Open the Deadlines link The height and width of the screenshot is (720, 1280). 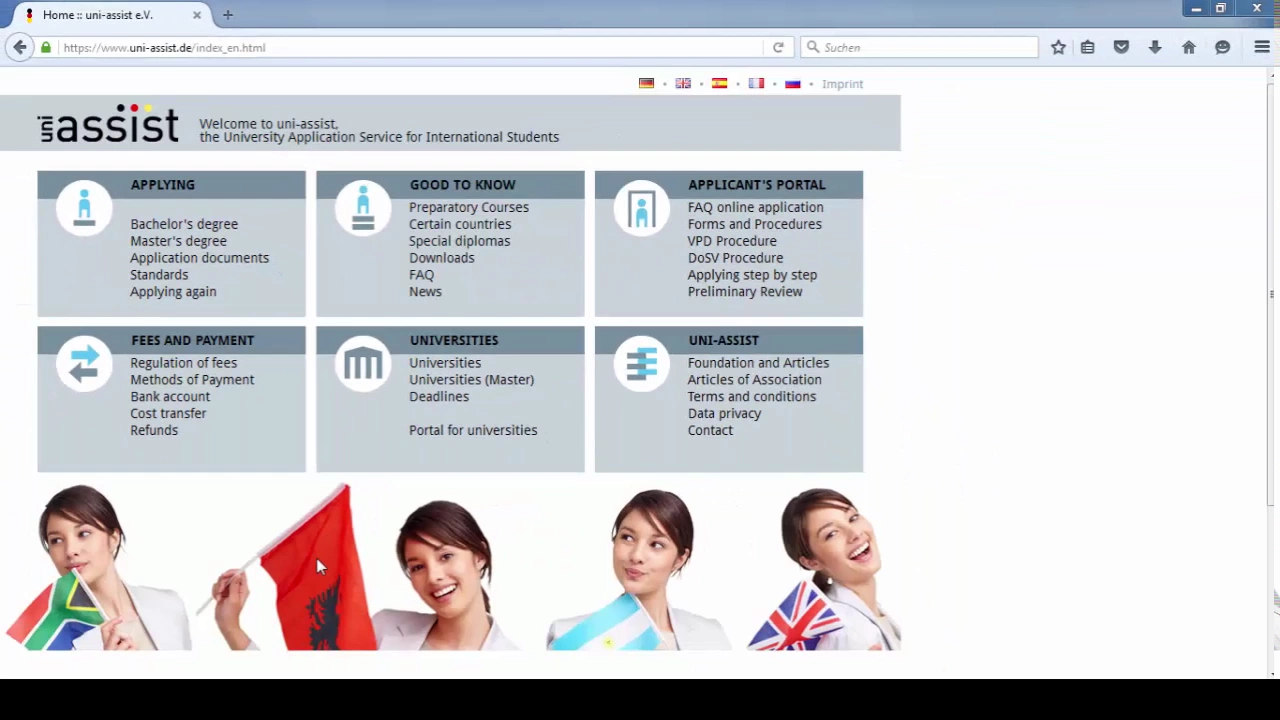(439, 397)
